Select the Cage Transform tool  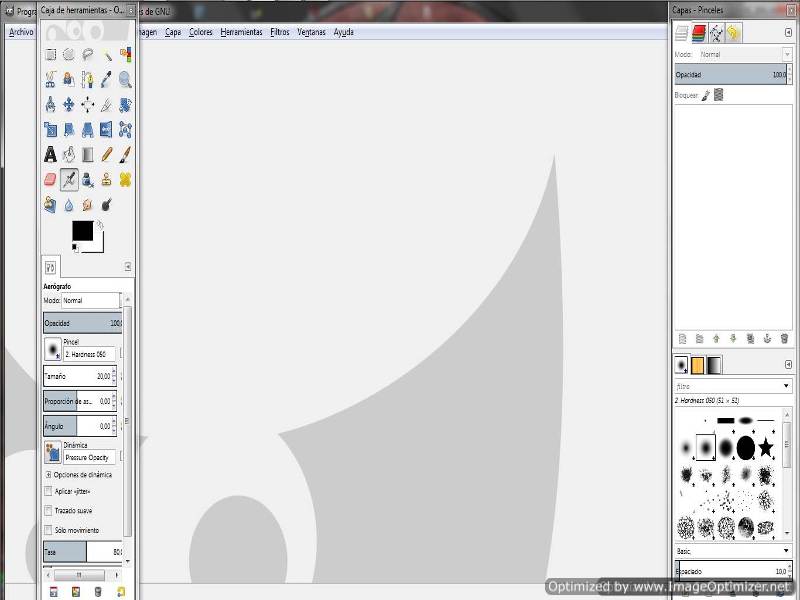pos(125,130)
